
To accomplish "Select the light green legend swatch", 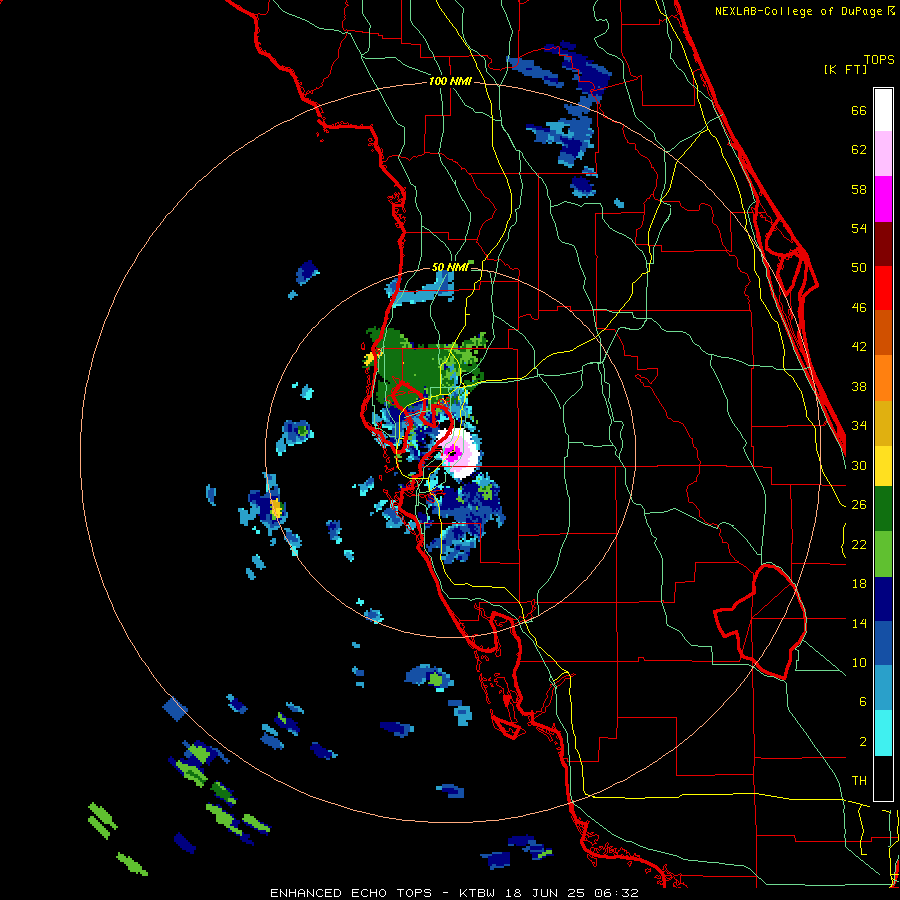I will pyautogui.click(x=883, y=554).
